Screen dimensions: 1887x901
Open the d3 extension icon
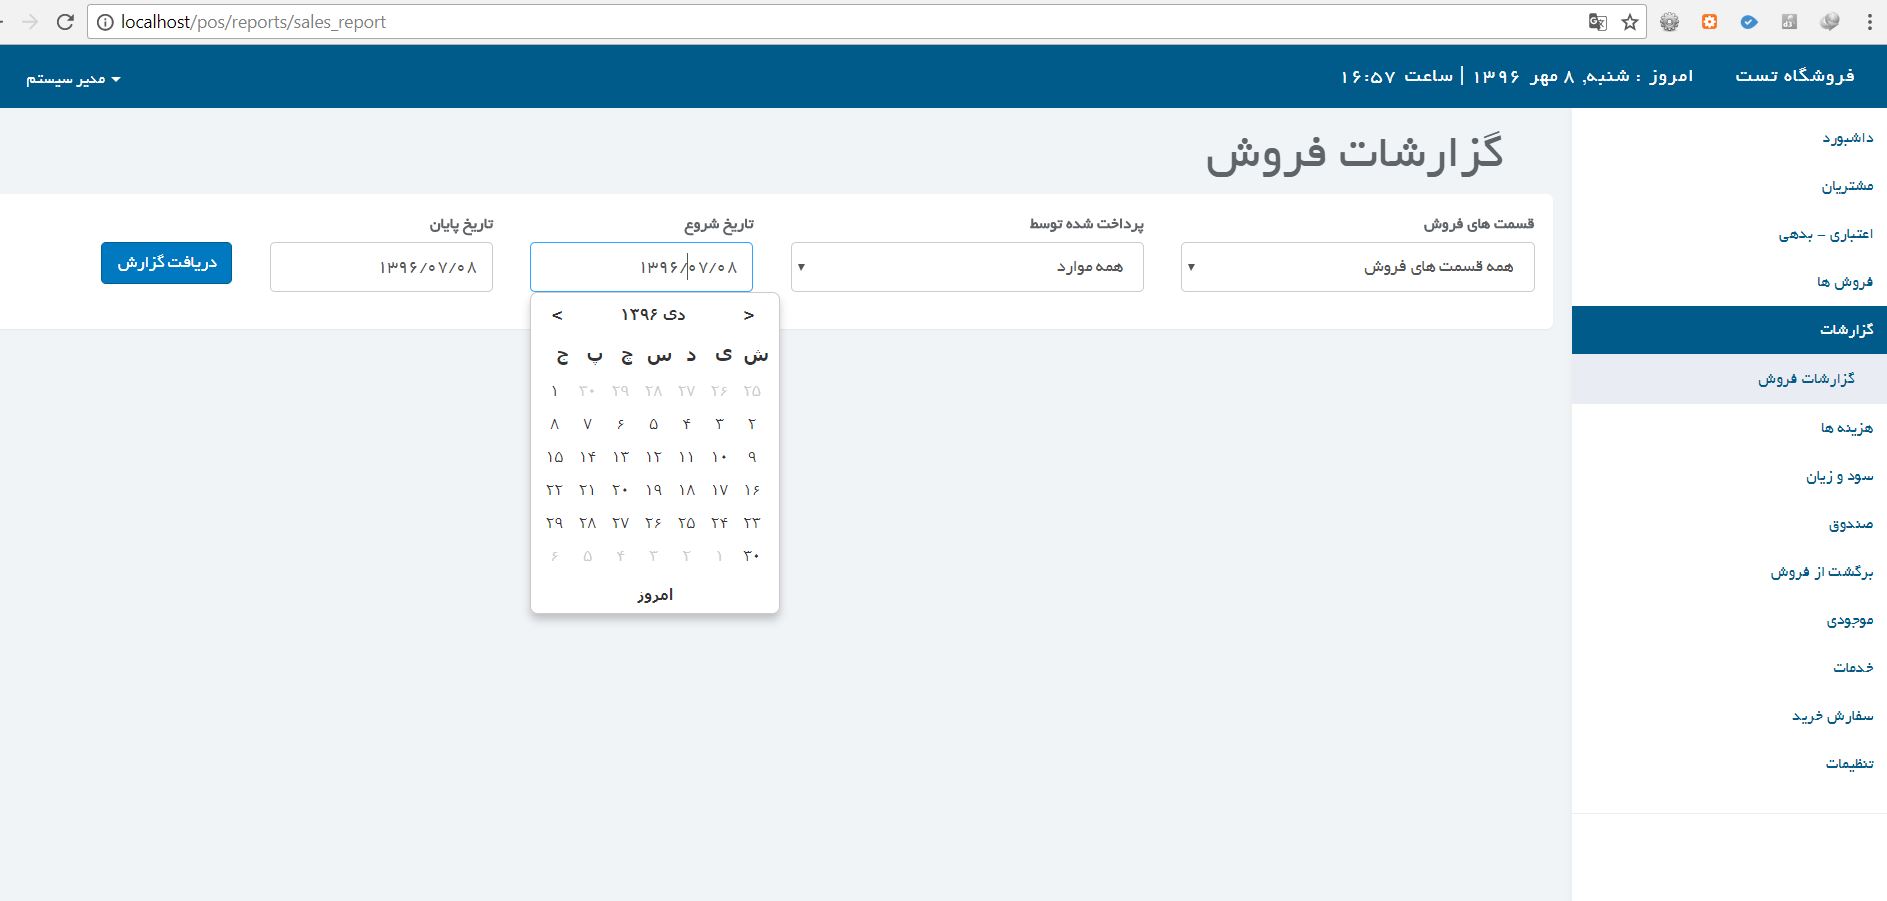(x=1789, y=22)
